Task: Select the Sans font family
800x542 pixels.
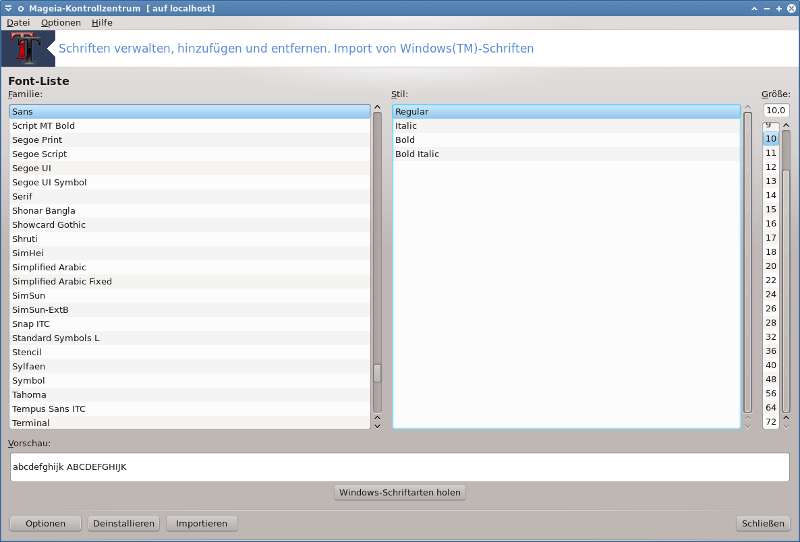Action: click(x=190, y=111)
